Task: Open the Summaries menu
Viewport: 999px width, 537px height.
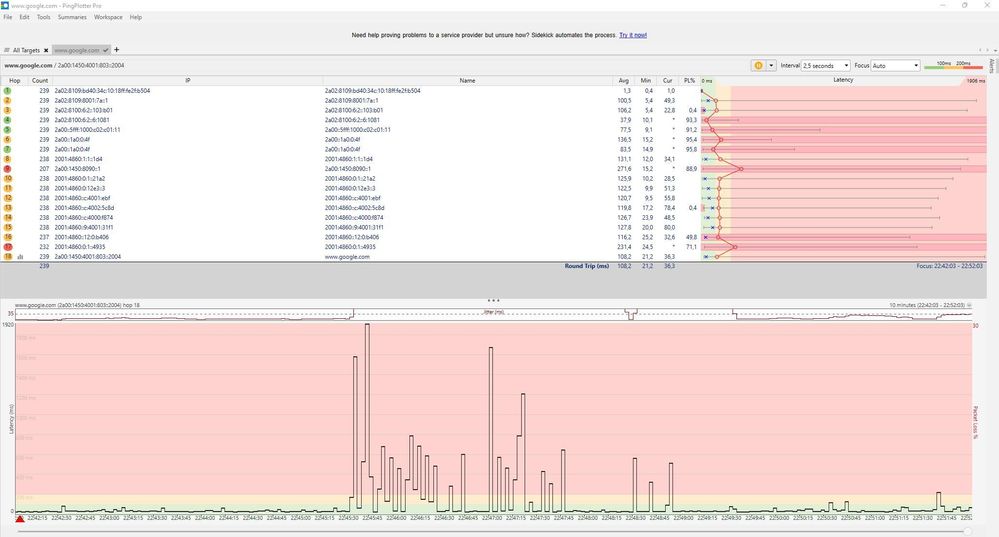Action: (72, 17)
